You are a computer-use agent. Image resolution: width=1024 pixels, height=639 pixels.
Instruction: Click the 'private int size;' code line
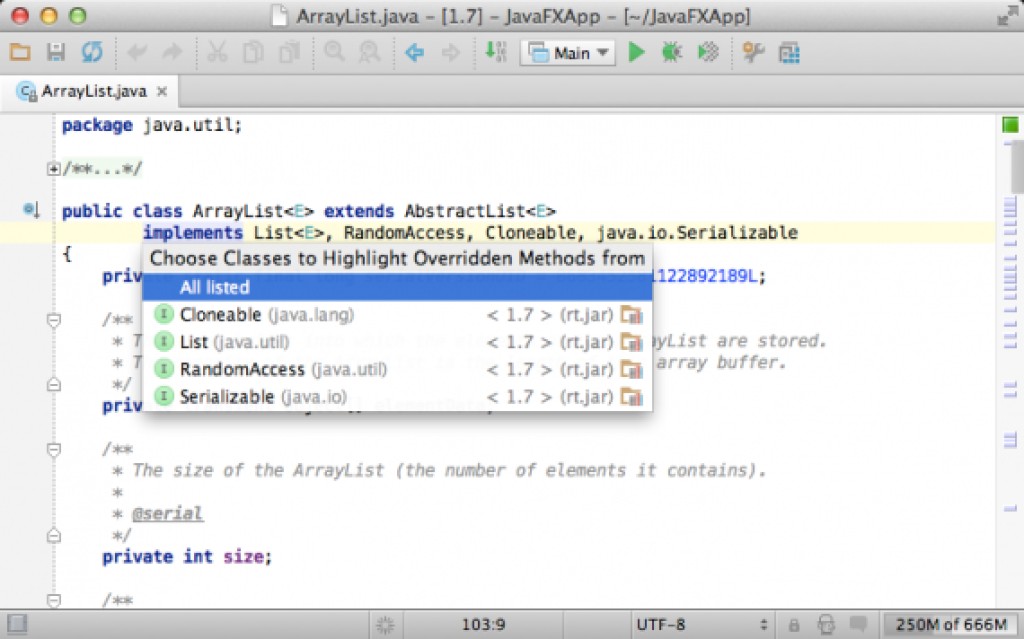(187, 557)
